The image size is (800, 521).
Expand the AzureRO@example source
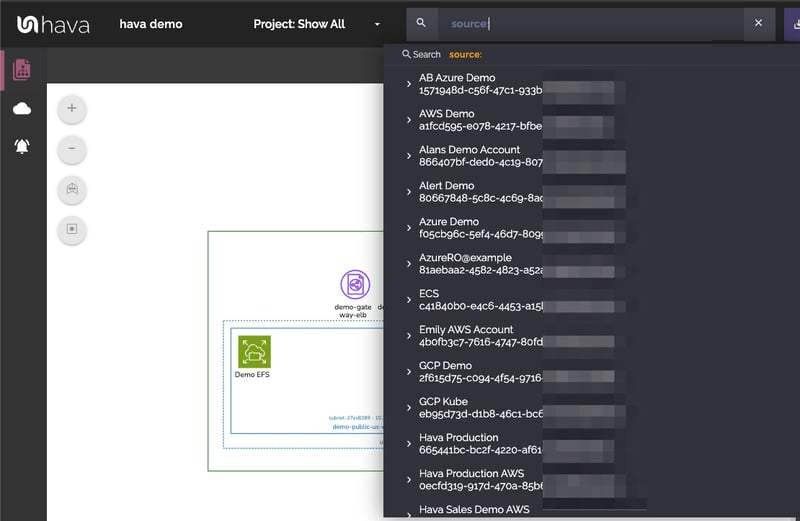(409, 264)
